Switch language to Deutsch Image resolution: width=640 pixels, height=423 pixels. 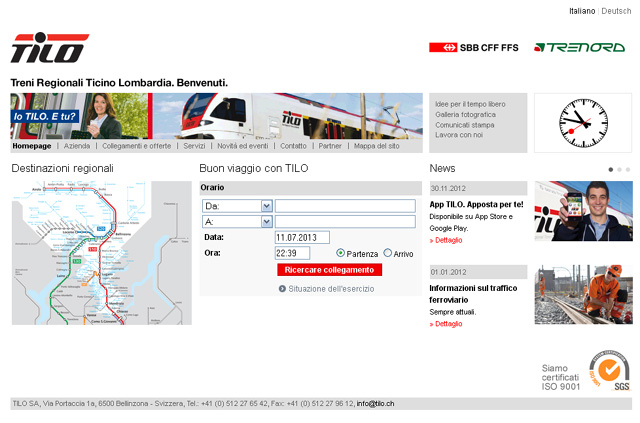point(615,11)
